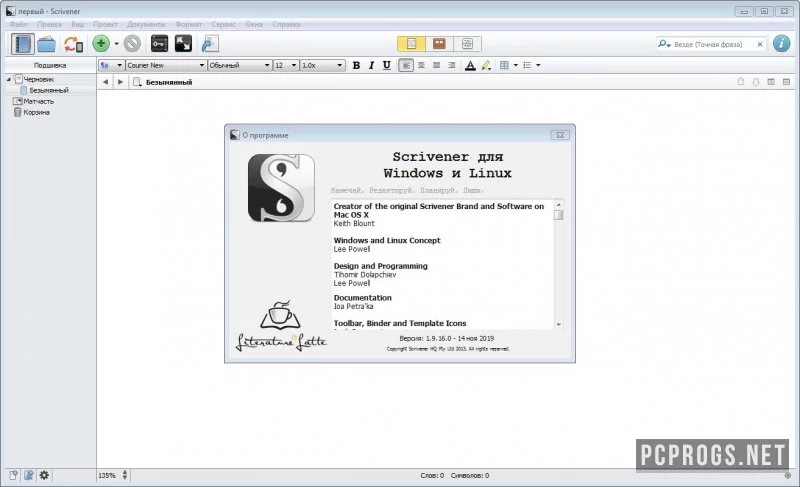The image size is (800, 487).
Task: Toggle underline formatting
Action: pos(387,65)
